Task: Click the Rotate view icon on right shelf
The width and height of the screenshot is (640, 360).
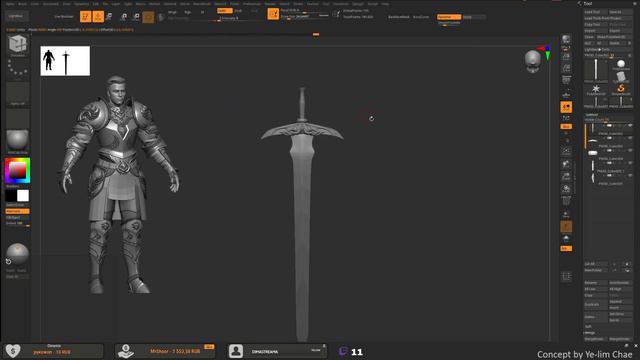Action: pos(566,189)
